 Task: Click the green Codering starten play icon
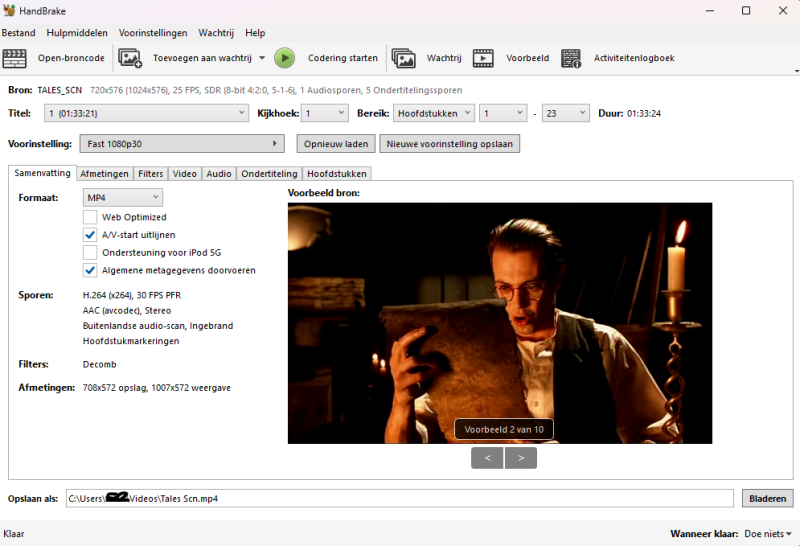(285, 58)
